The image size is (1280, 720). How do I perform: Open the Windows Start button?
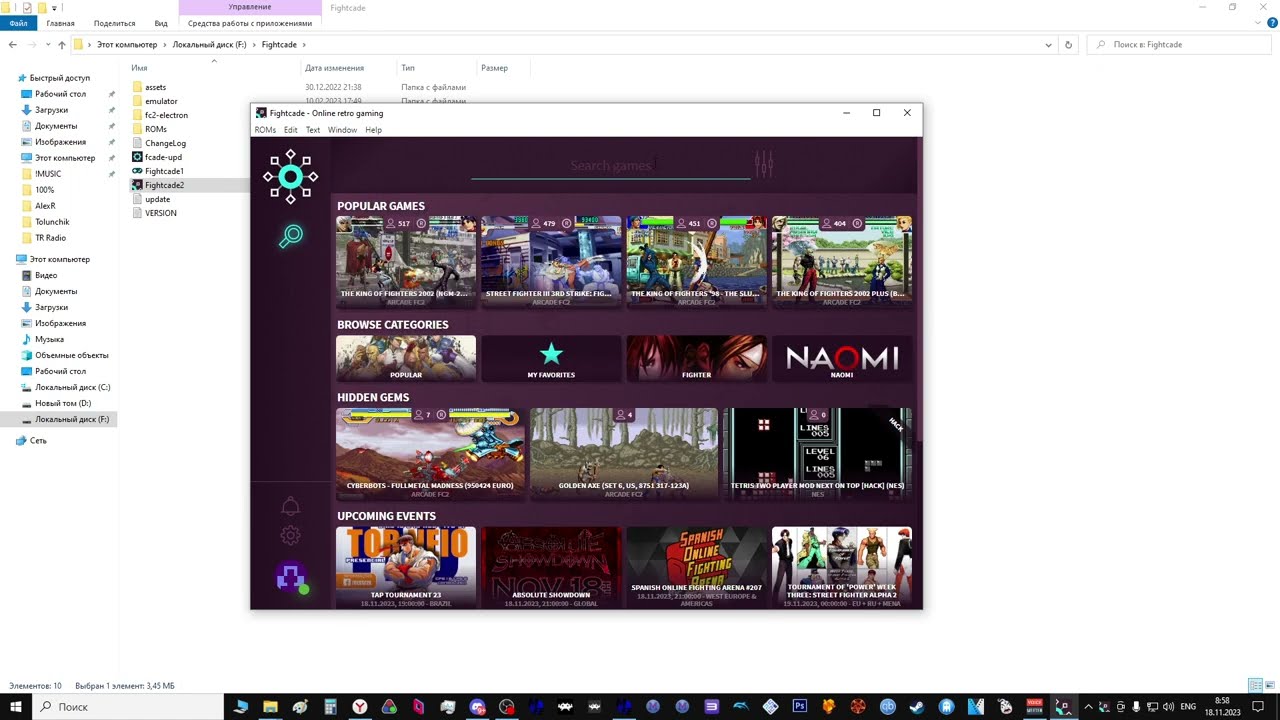click(16, 706)
